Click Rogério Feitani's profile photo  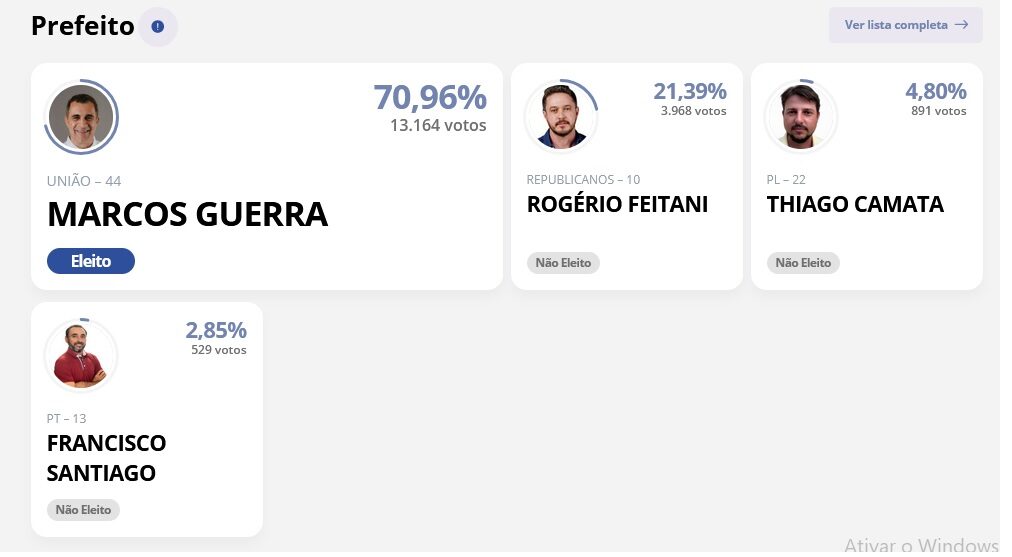pos(561,116)
